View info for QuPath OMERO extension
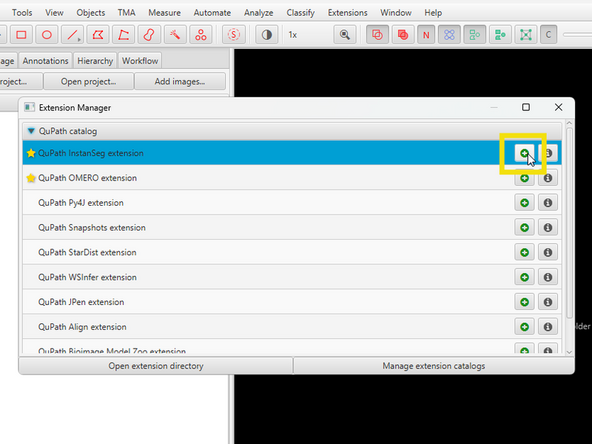Viewport: 592px width, 444px height. click(x=548, y=178)
